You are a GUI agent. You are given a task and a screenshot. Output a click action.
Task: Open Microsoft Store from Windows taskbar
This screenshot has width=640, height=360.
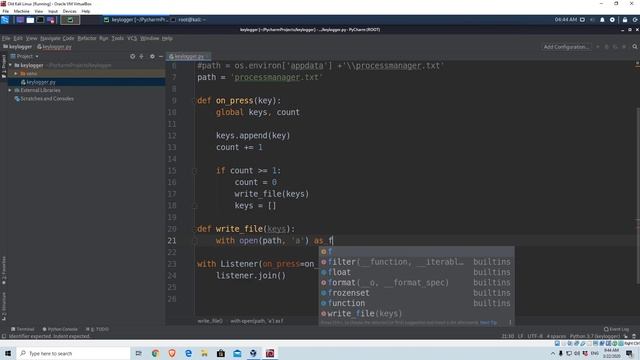pos(221,353)
